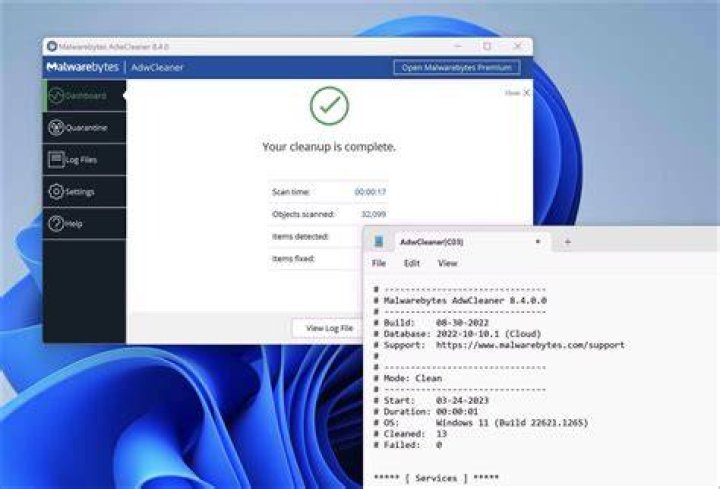Add a new Notepad tab
Image resolution: width=720 pixels, height=489 pixels.
pos(568,242)
